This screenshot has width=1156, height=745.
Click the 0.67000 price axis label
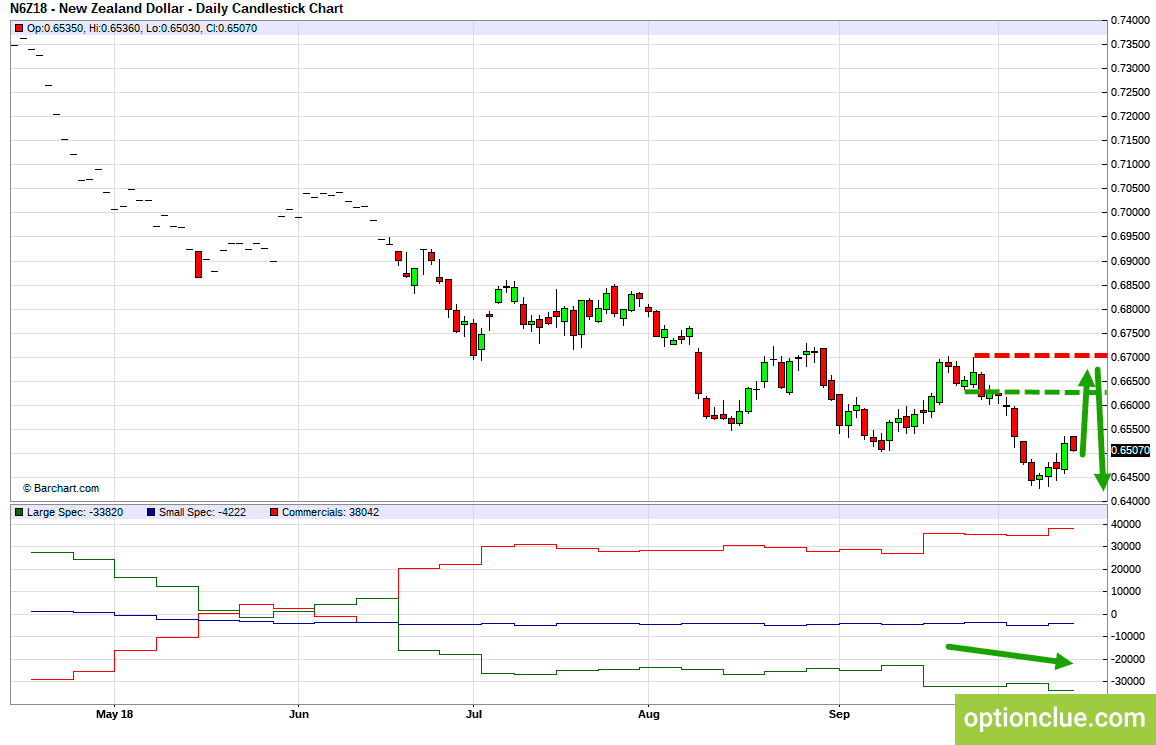[1130, 357]
